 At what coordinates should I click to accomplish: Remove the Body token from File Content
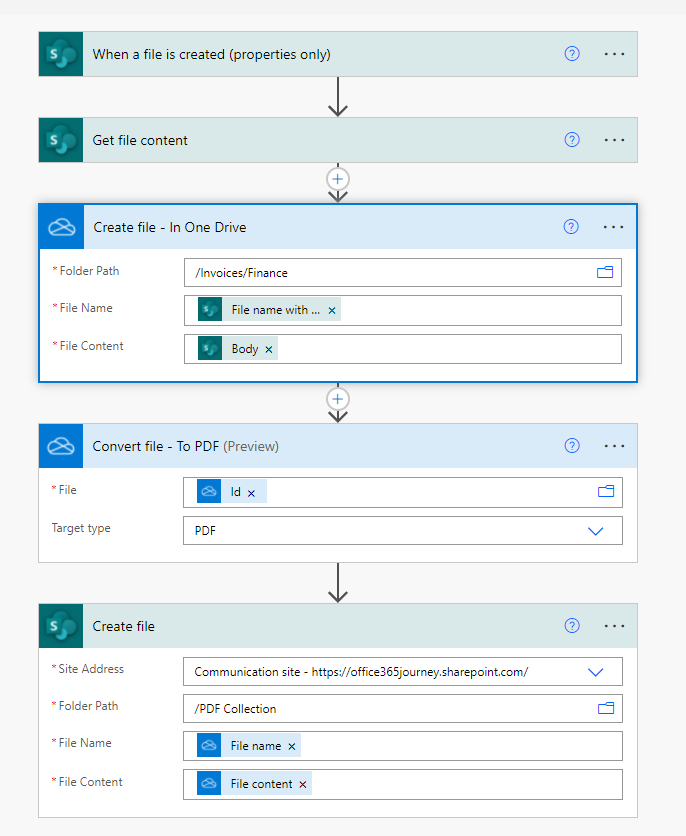(269, 349)
